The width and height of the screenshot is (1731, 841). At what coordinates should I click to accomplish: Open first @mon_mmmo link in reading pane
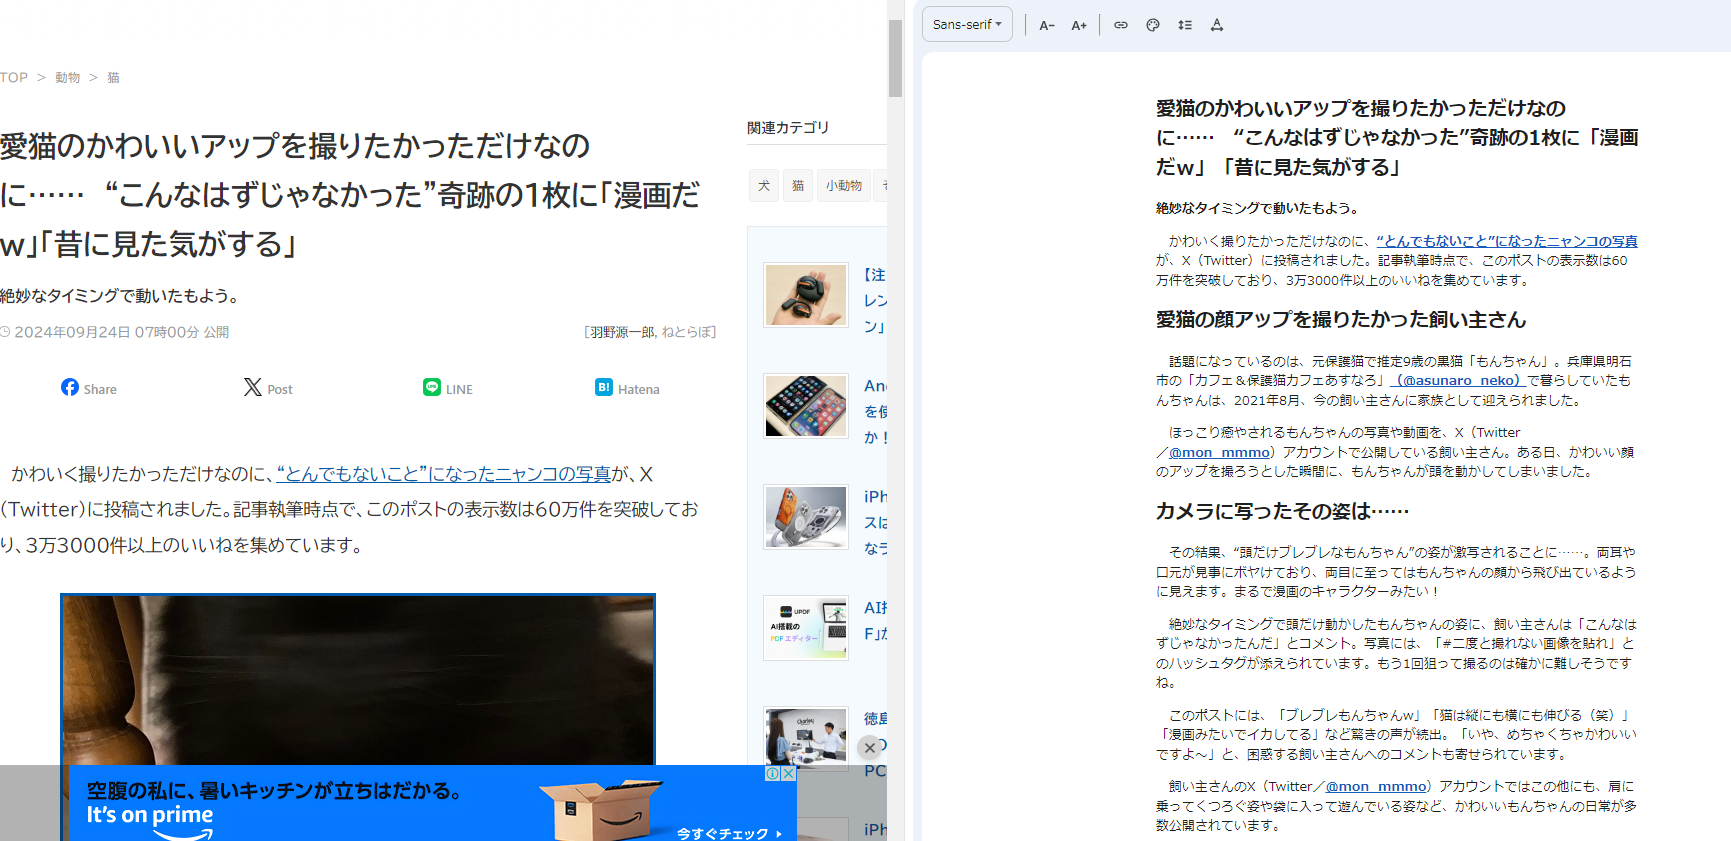coord(1220,452)
